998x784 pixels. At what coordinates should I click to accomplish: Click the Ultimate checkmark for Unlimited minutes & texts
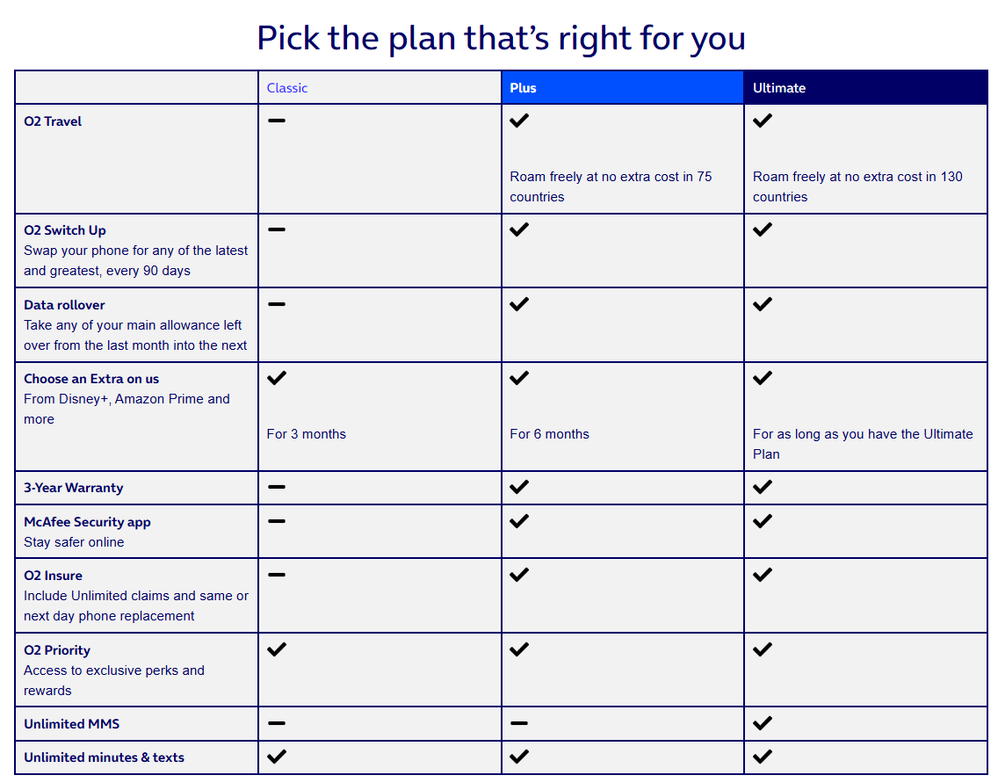click(x=762, y=756)
